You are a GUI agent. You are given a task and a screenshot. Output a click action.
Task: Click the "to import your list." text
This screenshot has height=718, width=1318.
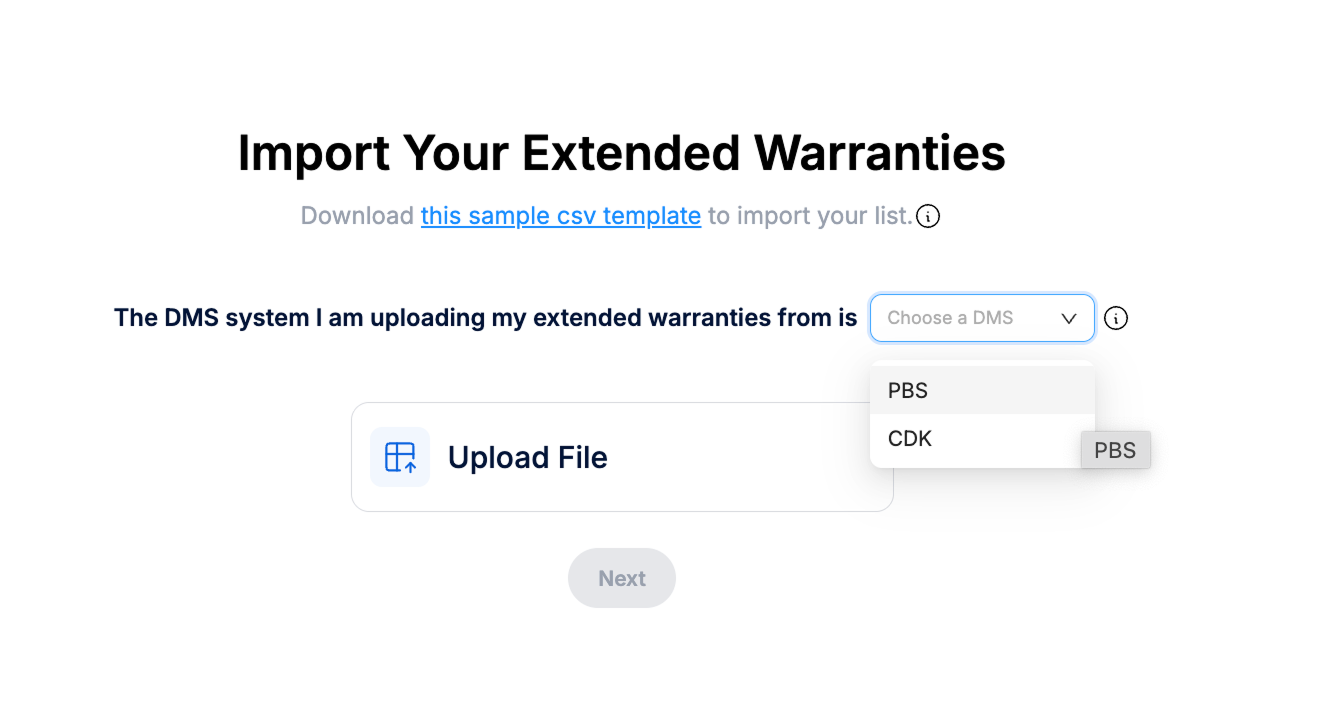810,216
